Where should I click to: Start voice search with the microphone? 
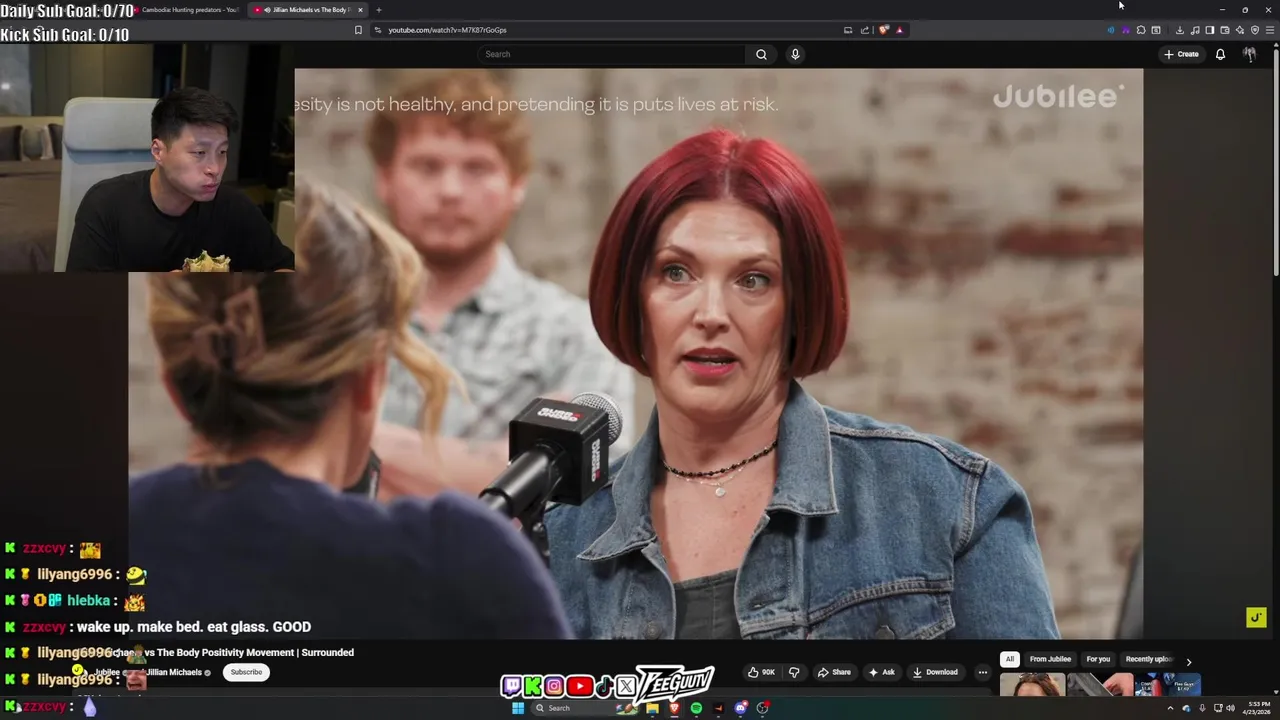coord(795,54)
